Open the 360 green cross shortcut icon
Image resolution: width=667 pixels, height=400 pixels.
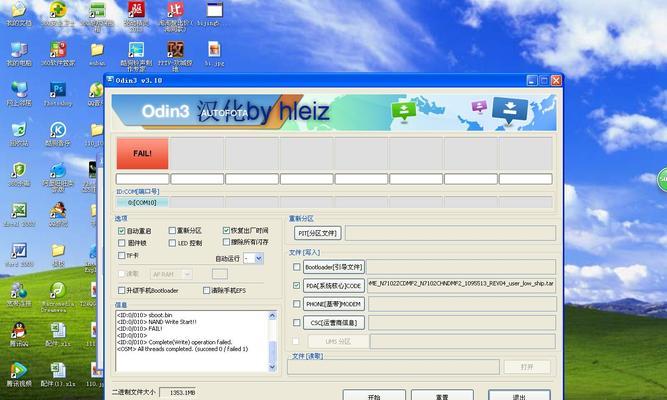point(58,9)
